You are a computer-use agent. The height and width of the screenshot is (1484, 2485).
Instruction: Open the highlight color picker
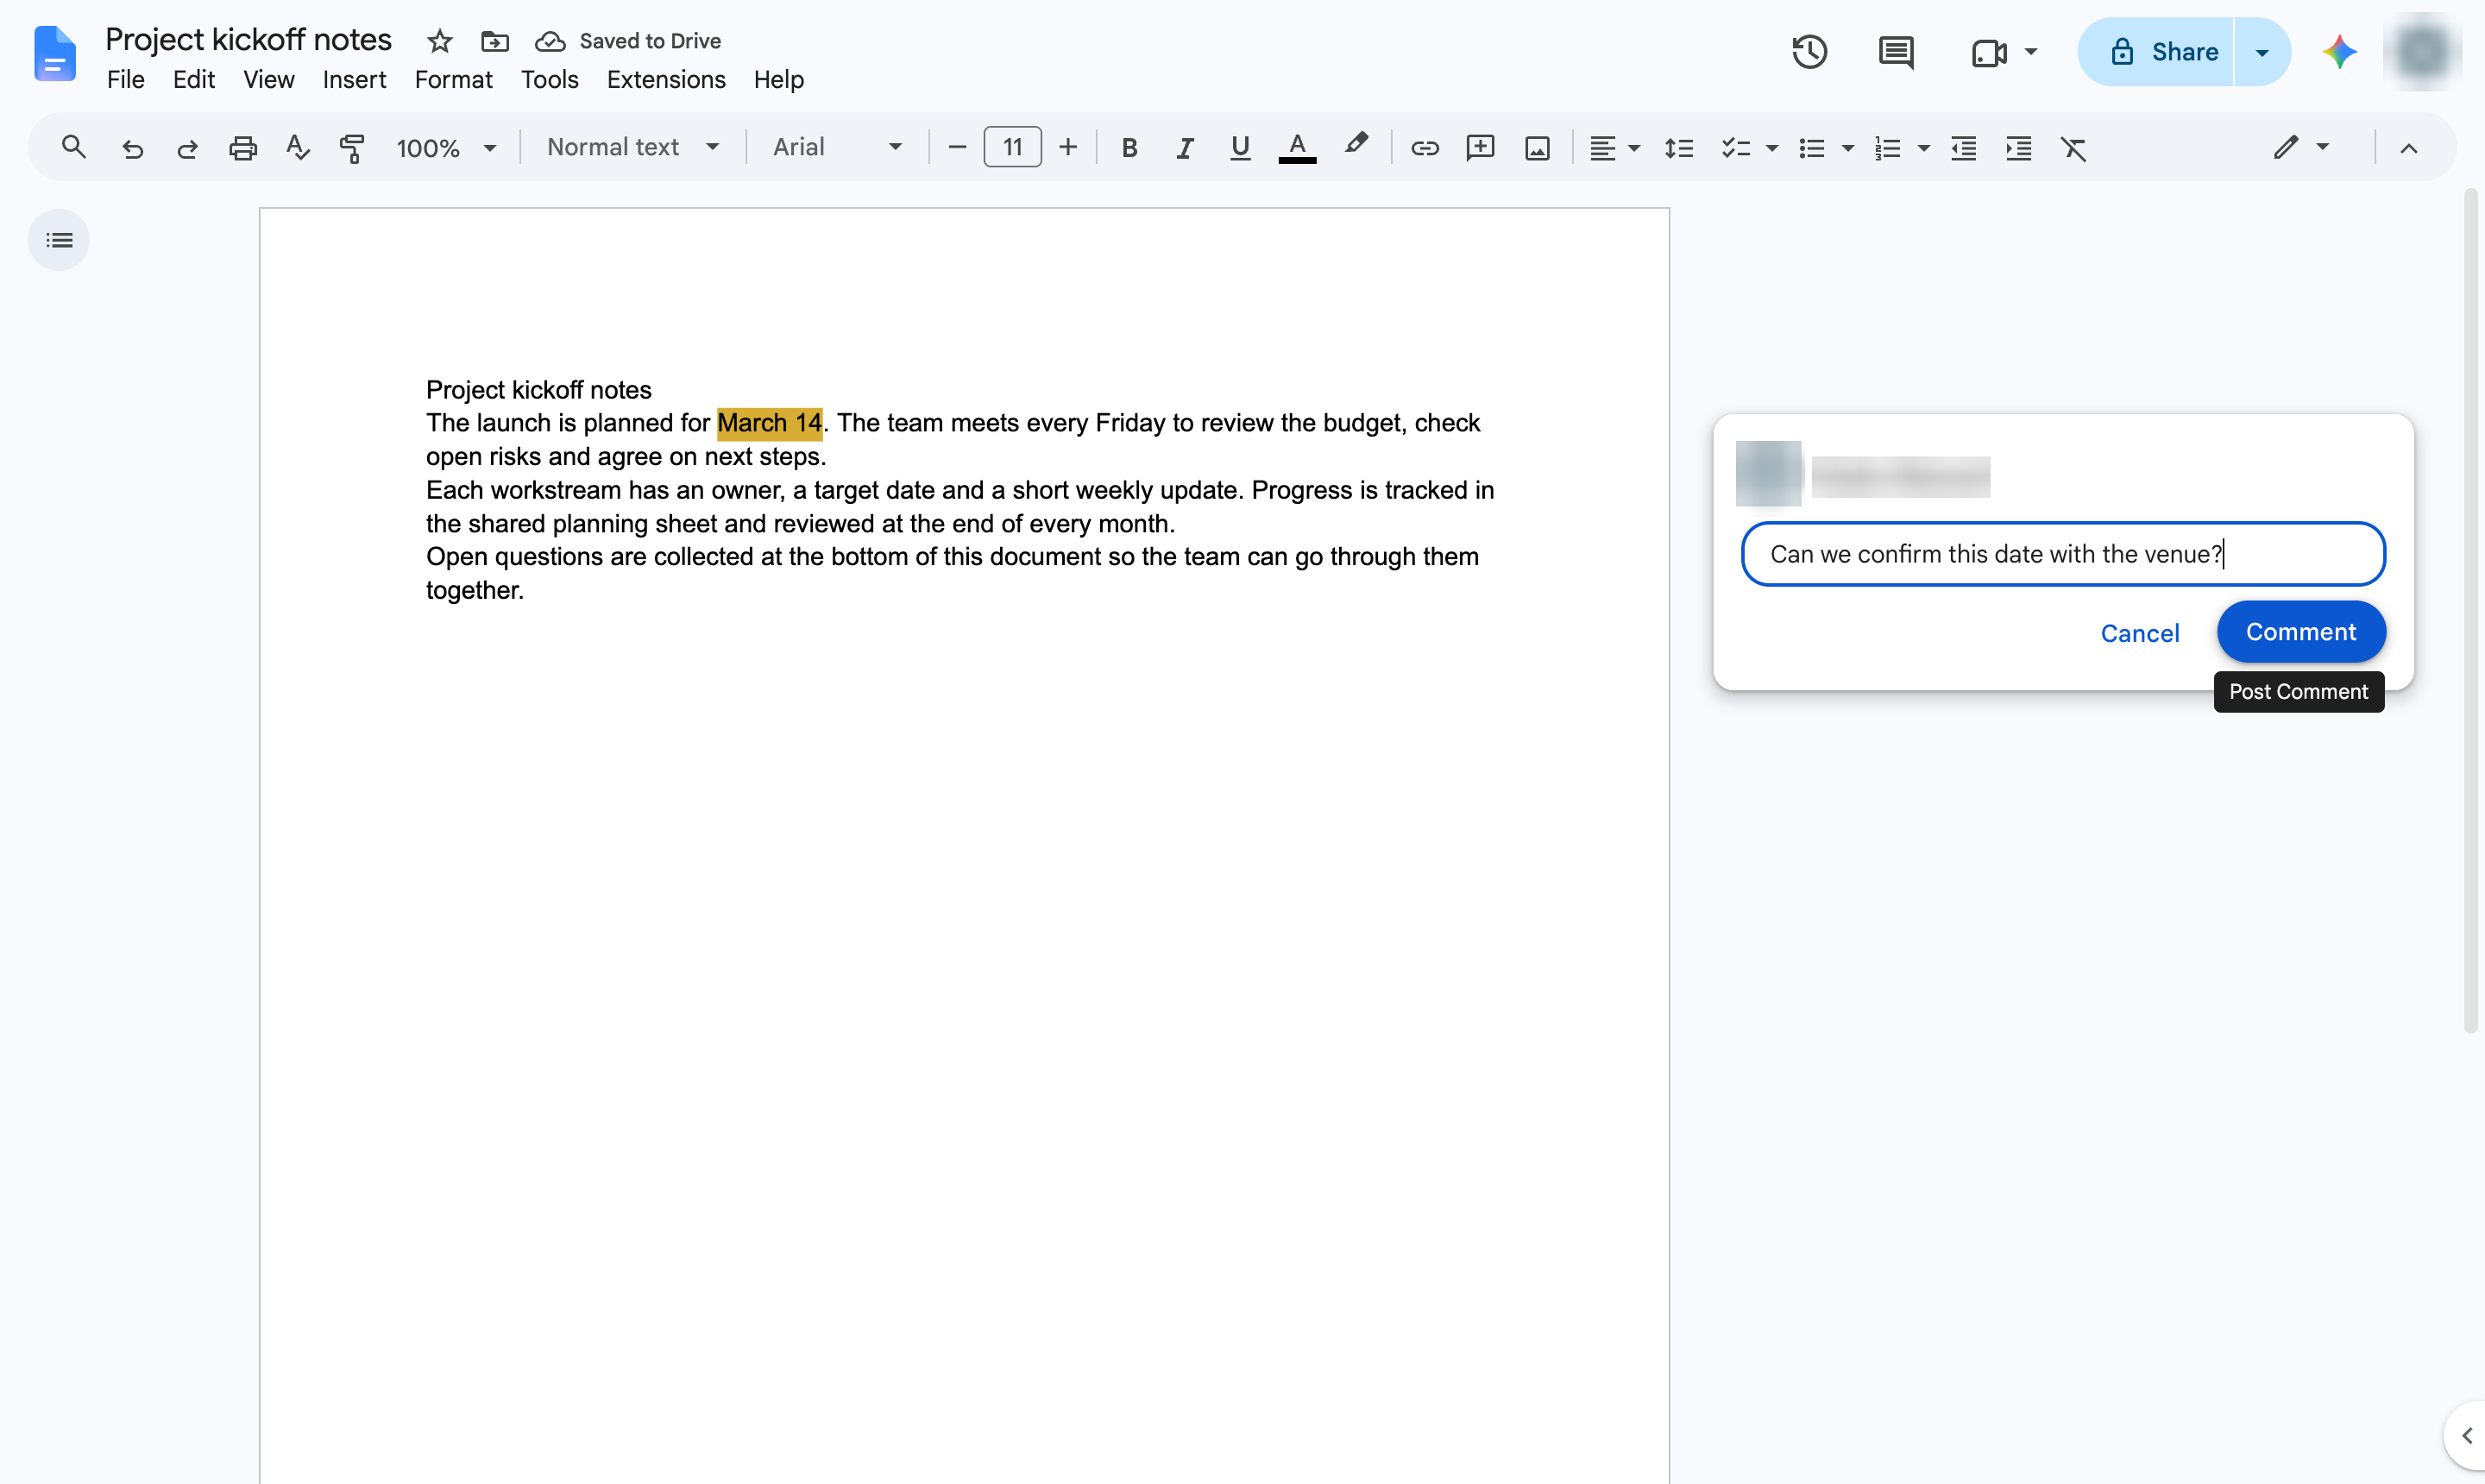click(1355, 146)
